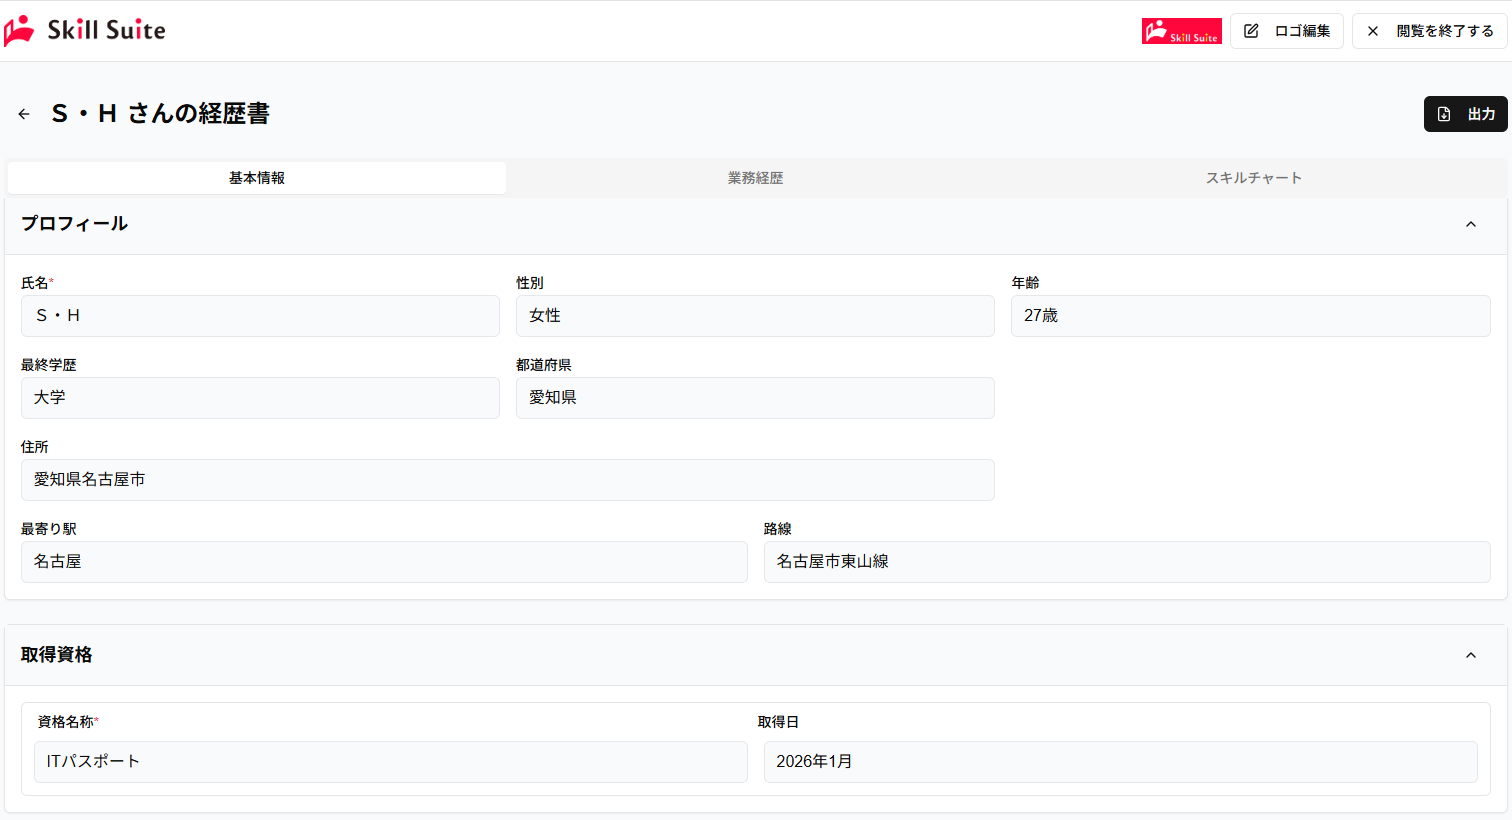Click the 出力 export button
1512x820 pixels.
1466,114
